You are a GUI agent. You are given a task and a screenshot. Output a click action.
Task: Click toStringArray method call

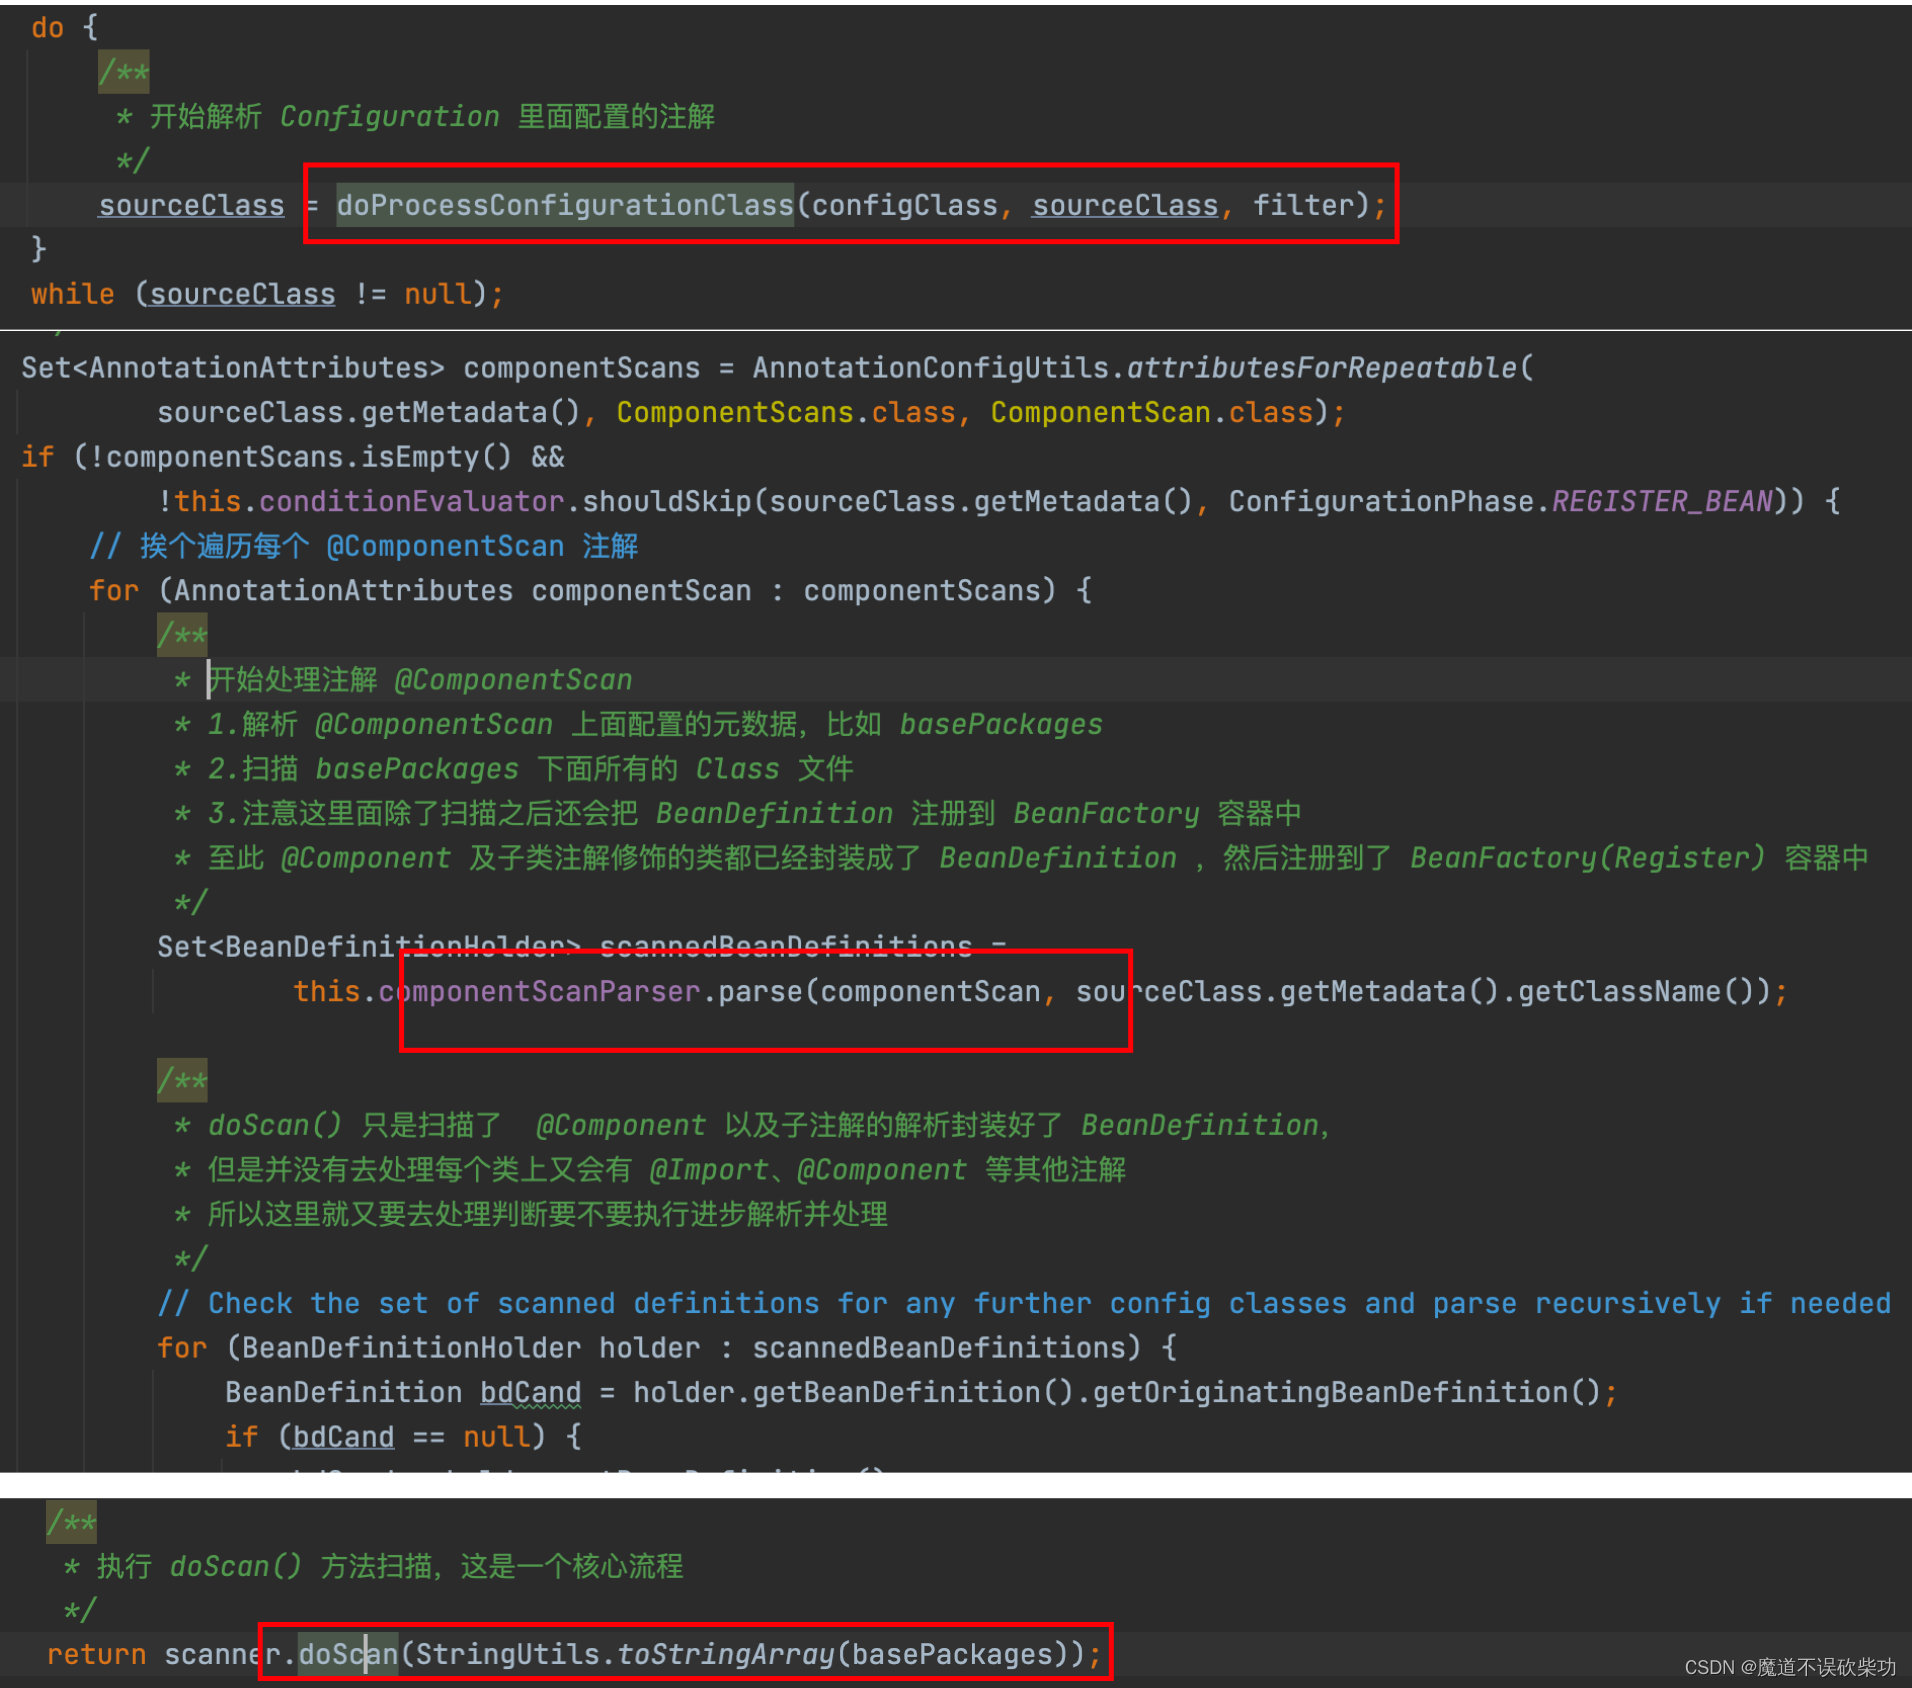[x=726, y=1654]
